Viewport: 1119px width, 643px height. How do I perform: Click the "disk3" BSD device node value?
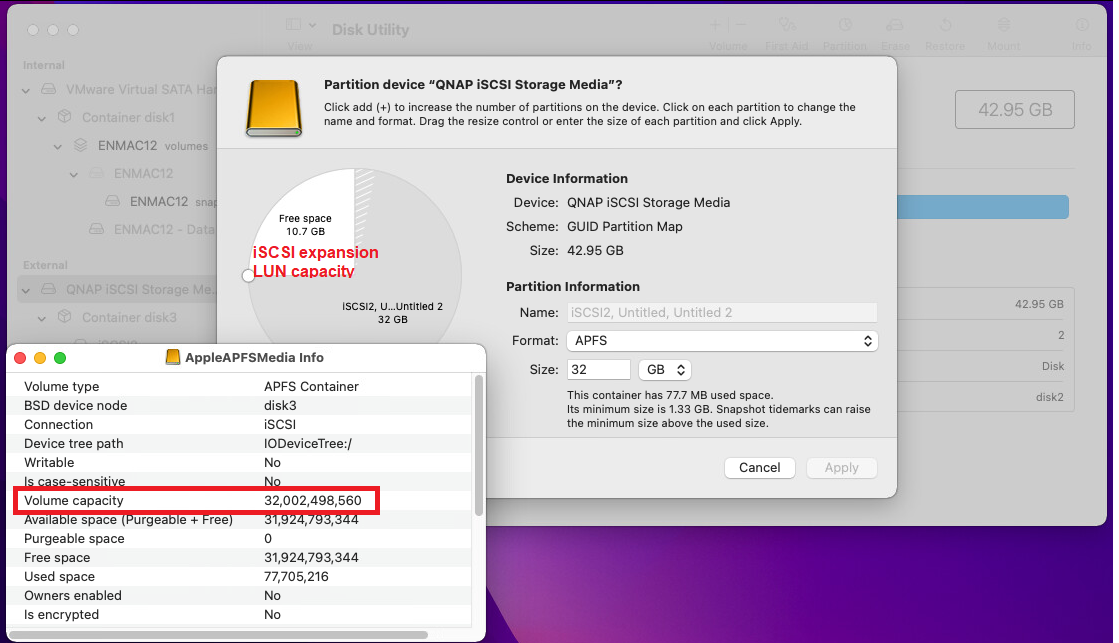[x=280, y=405]
